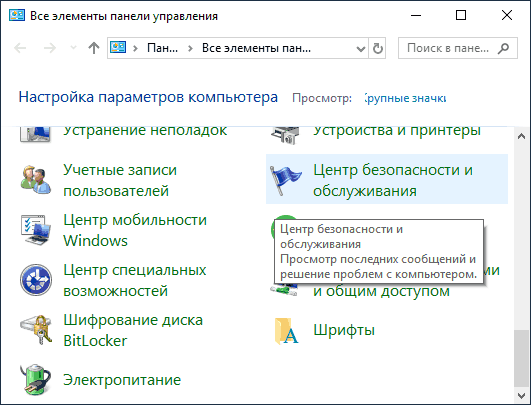Open 'Учетные записи пользователей' link

click(120, 180)
